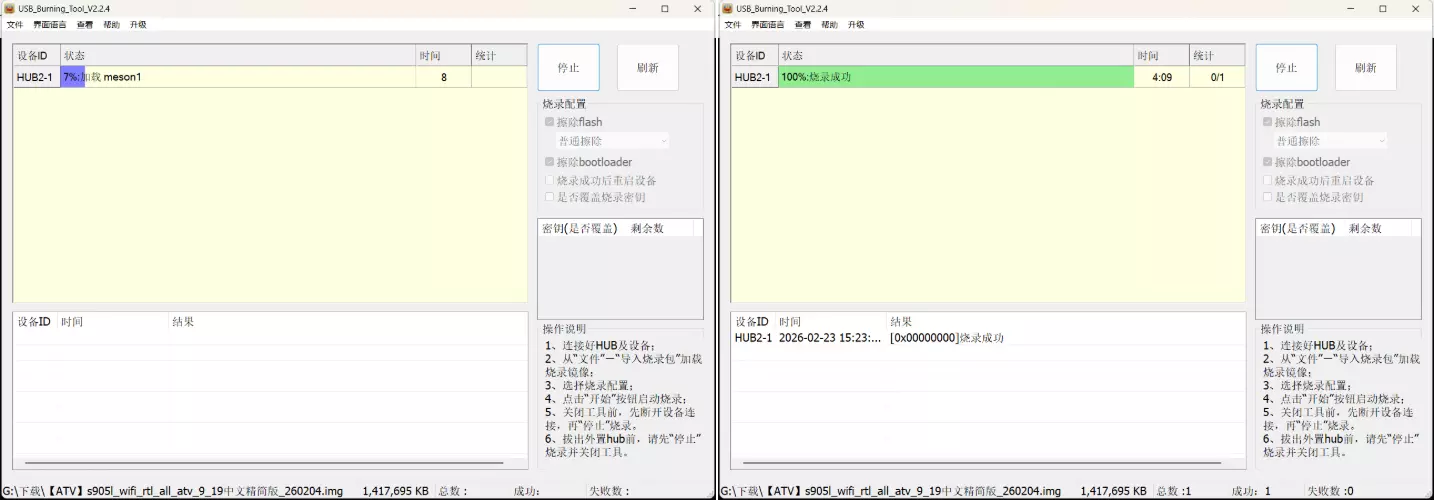The height and width of the screenshot is (500, 1434).
Task: Click app icon in the 100% success window title
Action: (727, 8)
